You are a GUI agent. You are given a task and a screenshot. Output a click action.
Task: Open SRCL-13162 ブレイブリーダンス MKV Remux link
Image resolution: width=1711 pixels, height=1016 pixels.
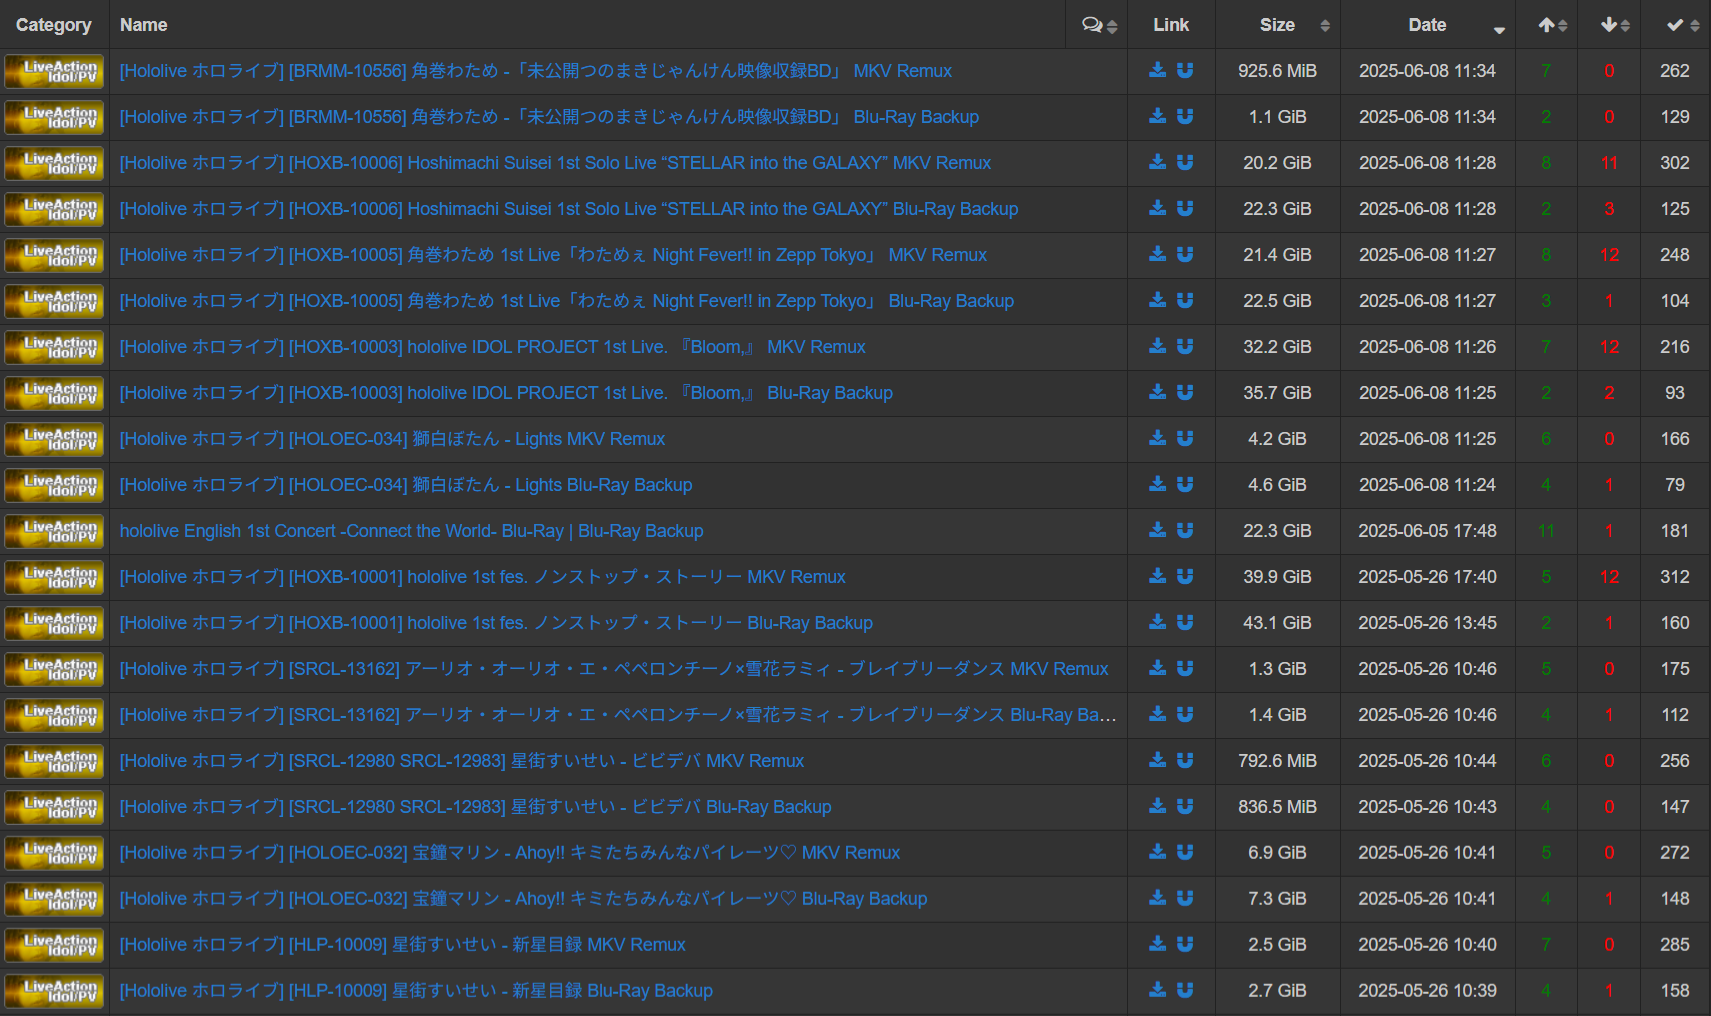[x=614, y=669]
